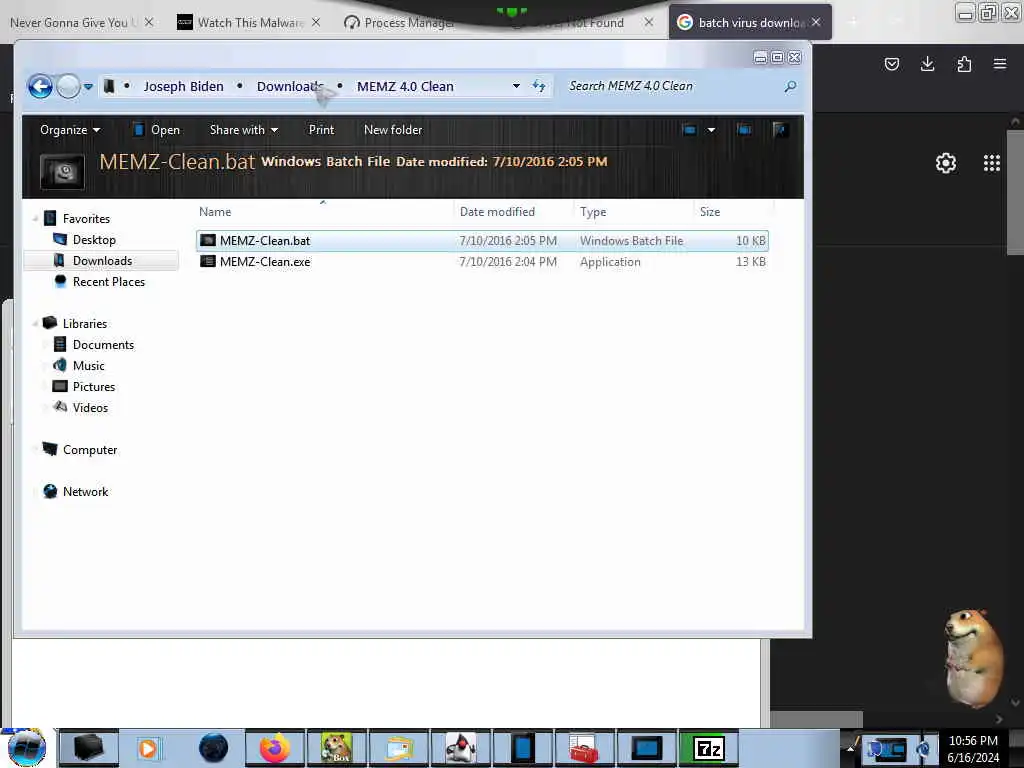
Task: Open the Google apps grid icon
Action: click(992, 163)
